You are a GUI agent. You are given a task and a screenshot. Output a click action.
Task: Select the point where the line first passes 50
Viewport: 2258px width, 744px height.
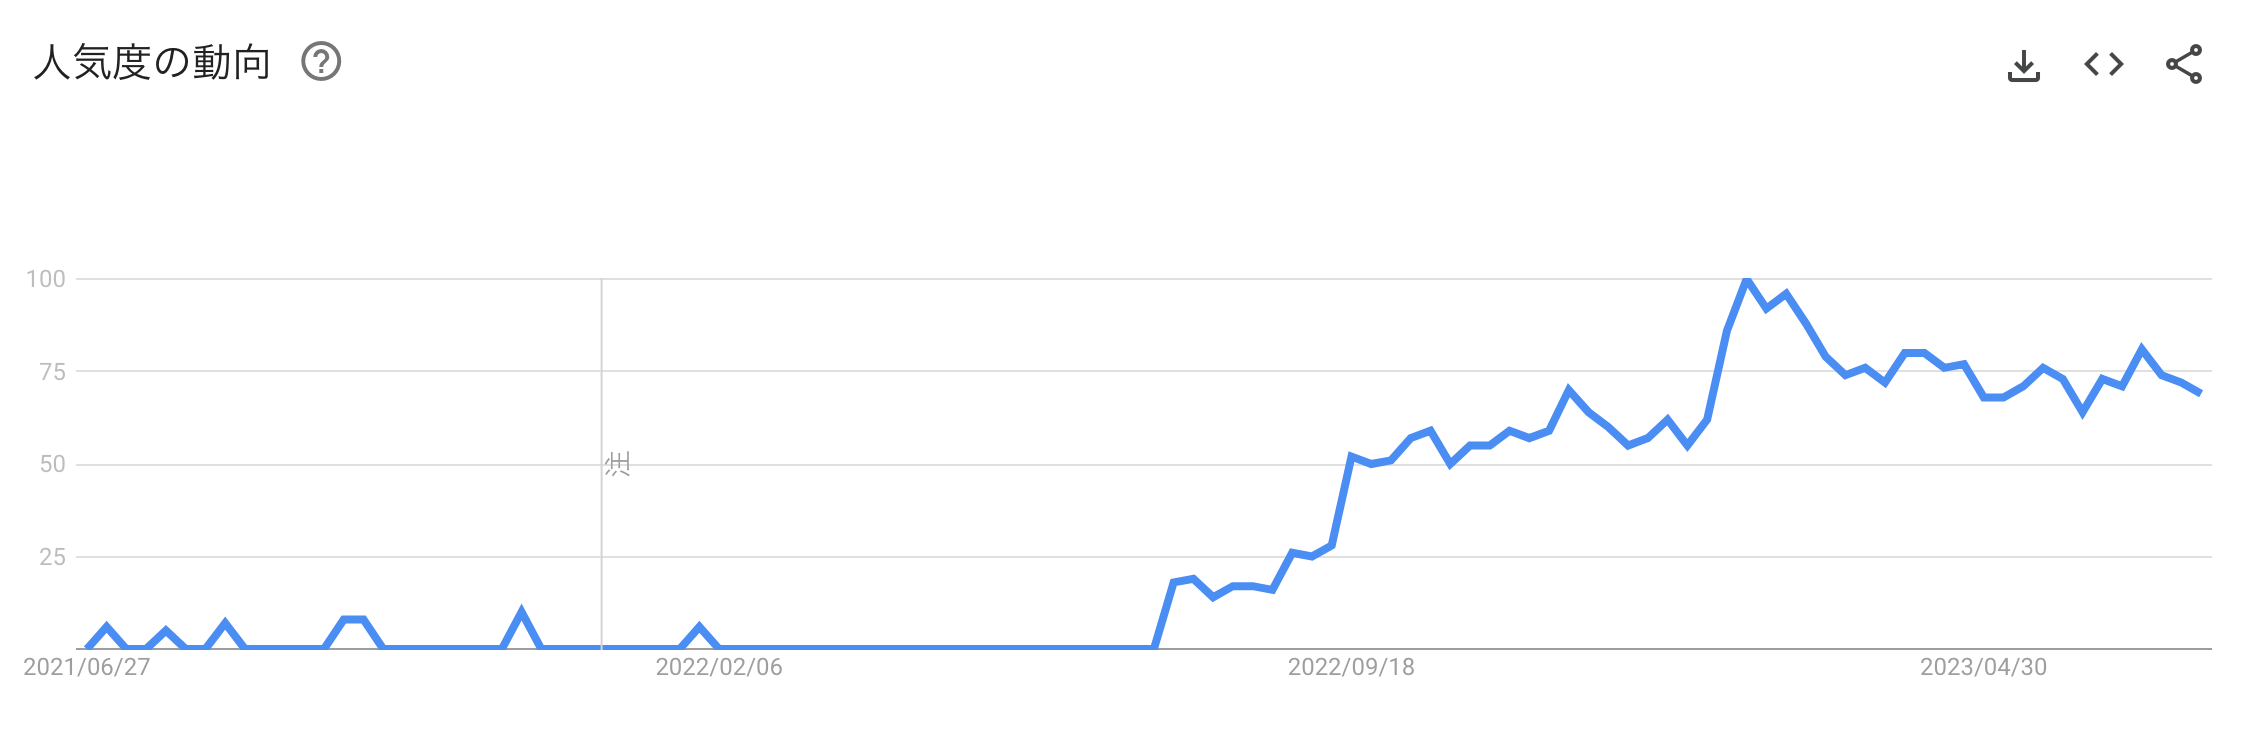[x=1351, y=457]
